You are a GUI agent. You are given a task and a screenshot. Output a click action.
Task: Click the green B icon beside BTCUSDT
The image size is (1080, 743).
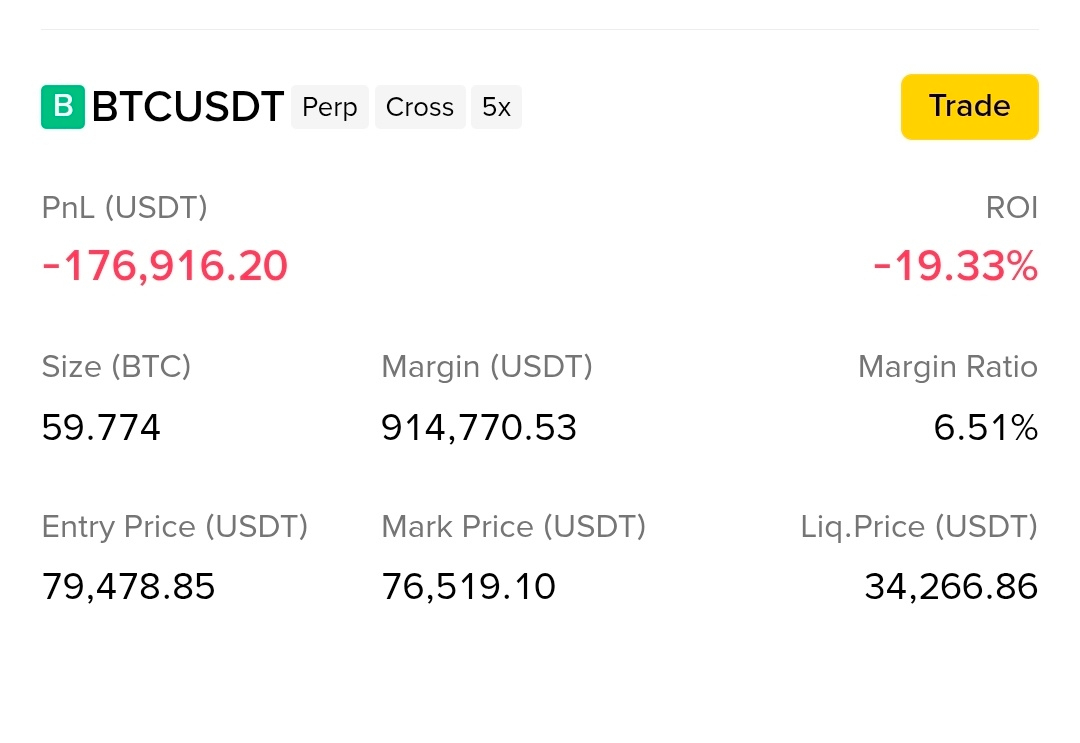click(x=63, y=107)
